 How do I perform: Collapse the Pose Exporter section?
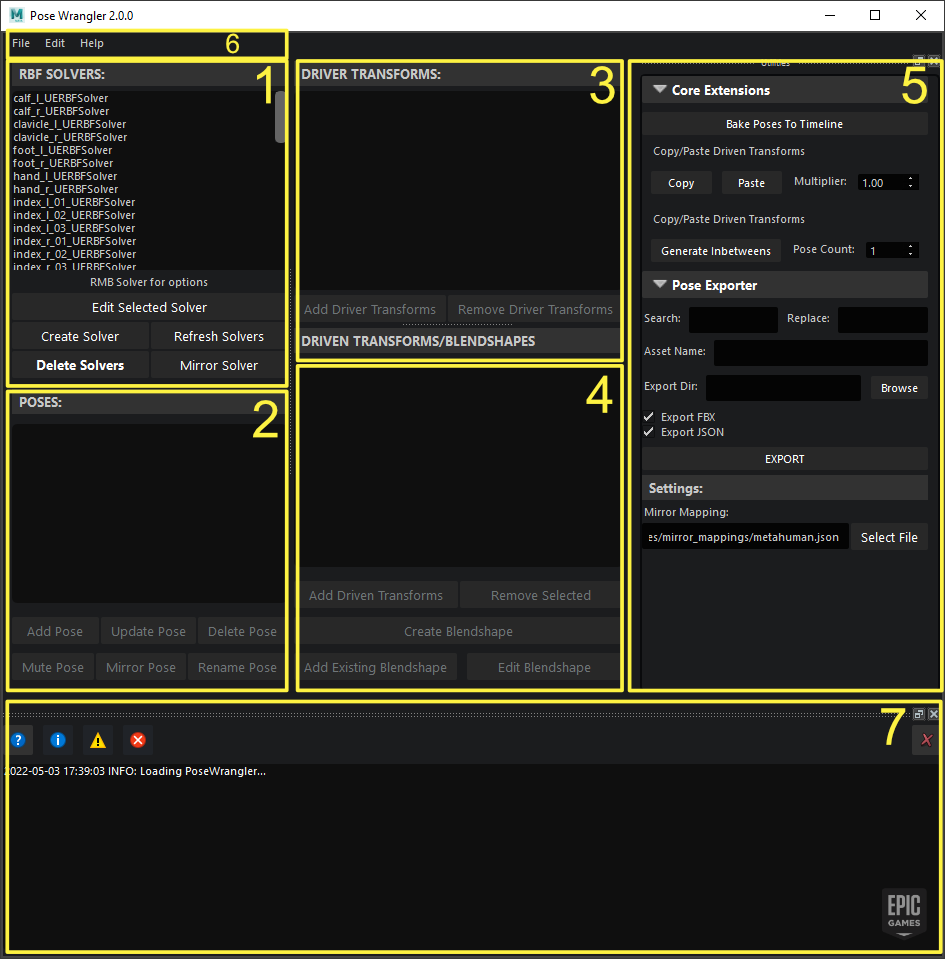pyautogui.click(x=660, y=285)
